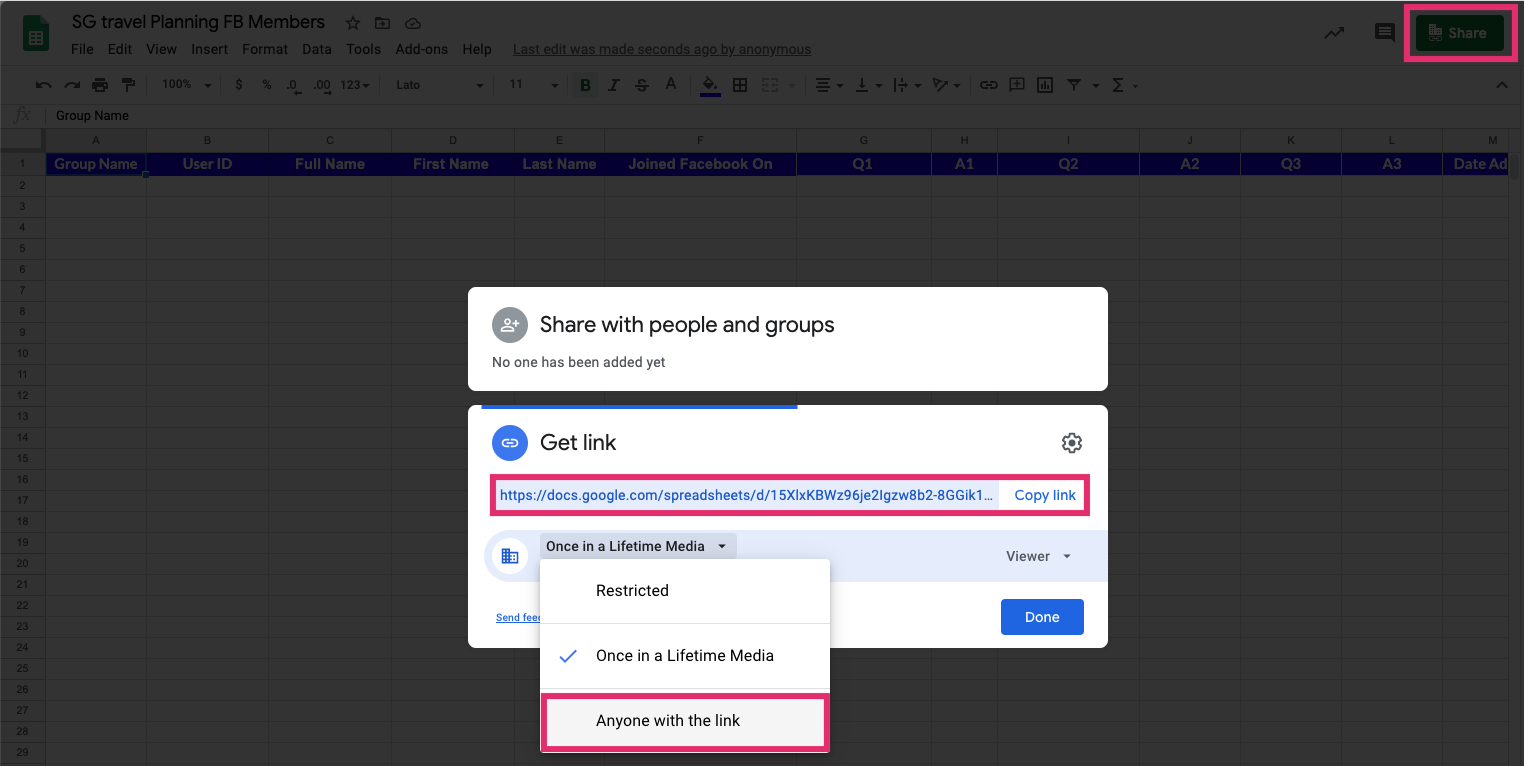Image resolution: width=1524 pixels, height=766 pixels.
Task: Select the Restricted option
Action: [x=685, y=591]
